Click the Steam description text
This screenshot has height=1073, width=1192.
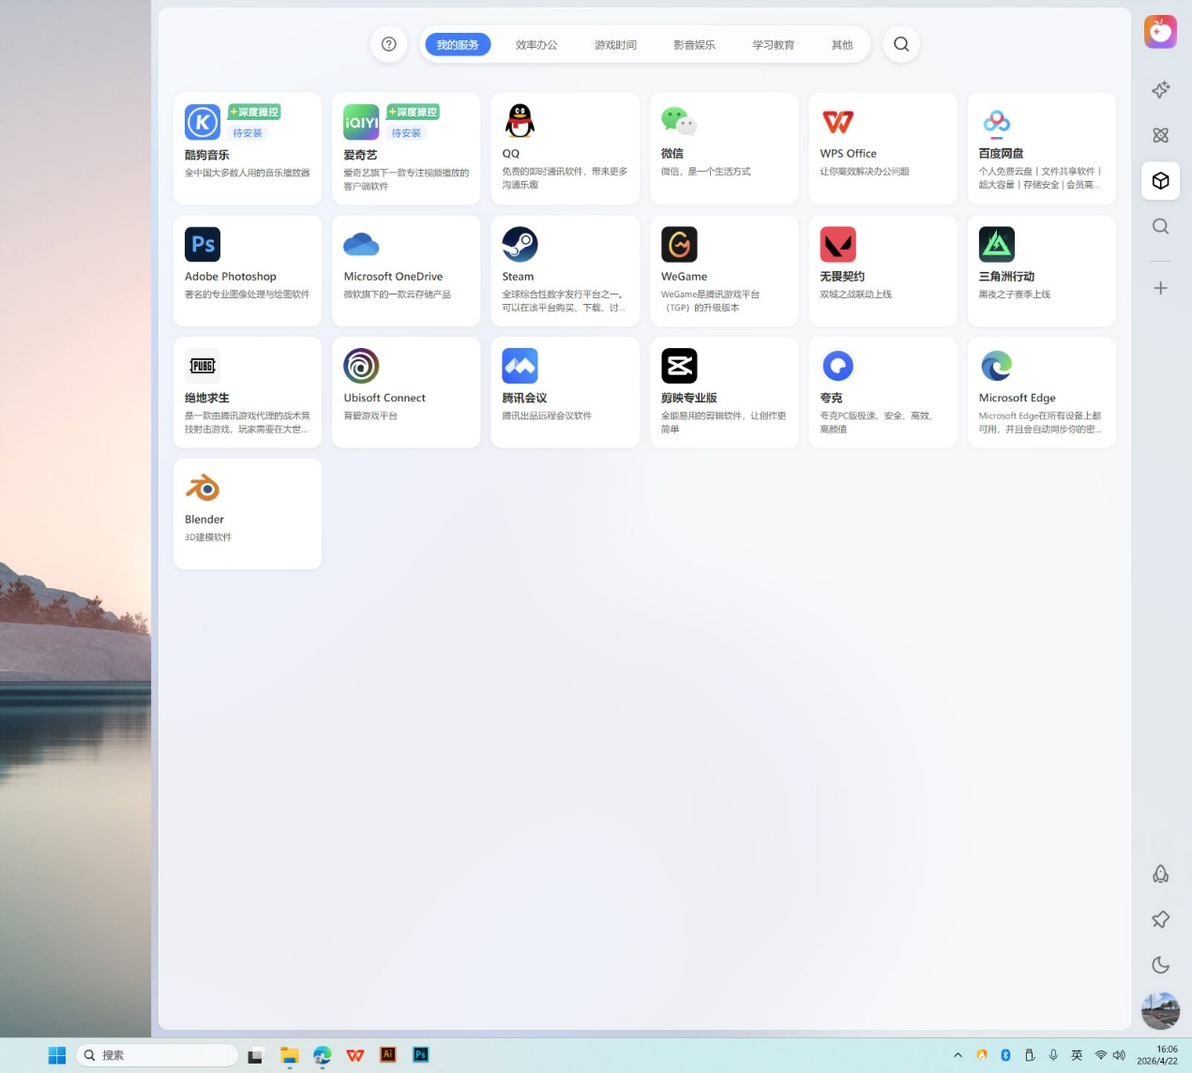(564, 301)
